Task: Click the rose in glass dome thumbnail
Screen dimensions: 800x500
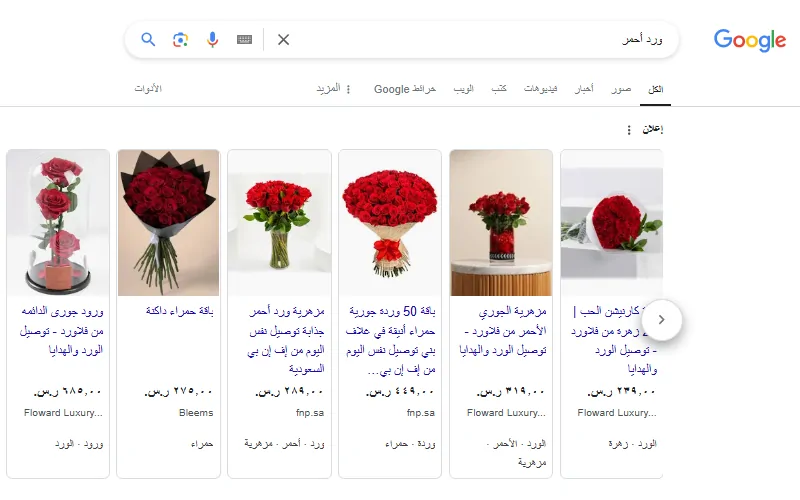Action: coord(58,223)
